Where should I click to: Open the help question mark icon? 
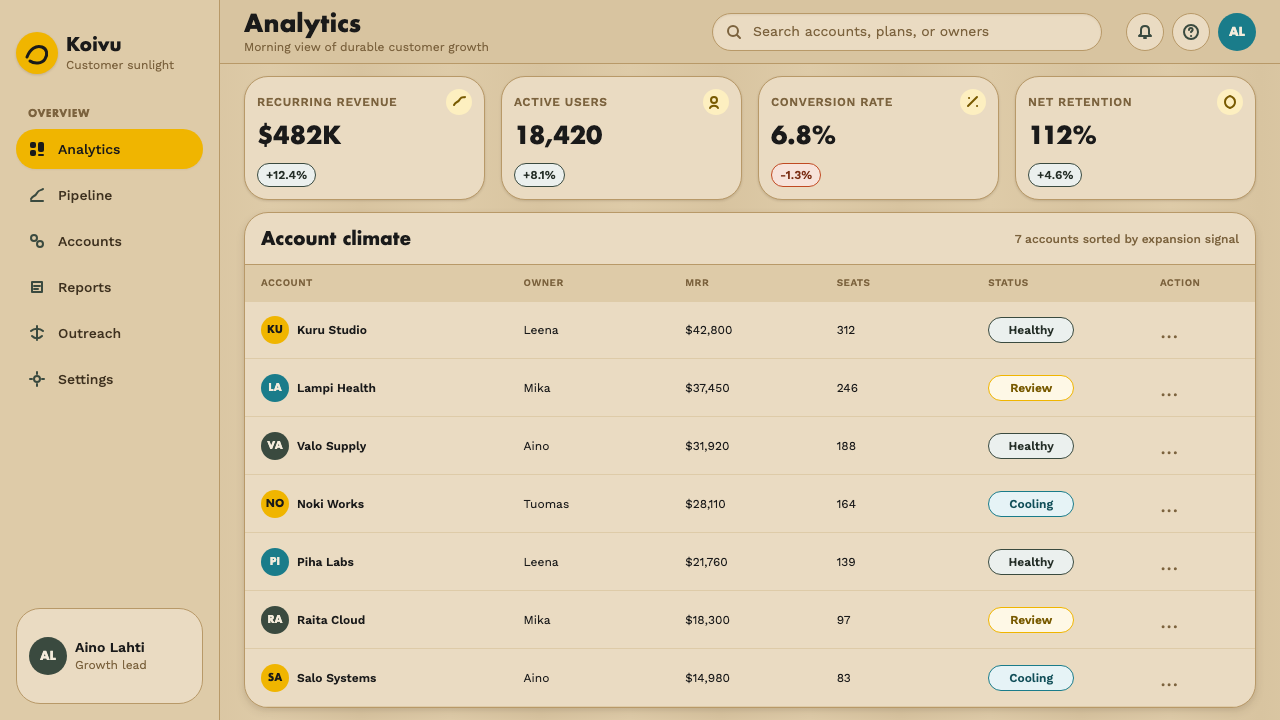pyautogui.click(x=1191, y=32)
